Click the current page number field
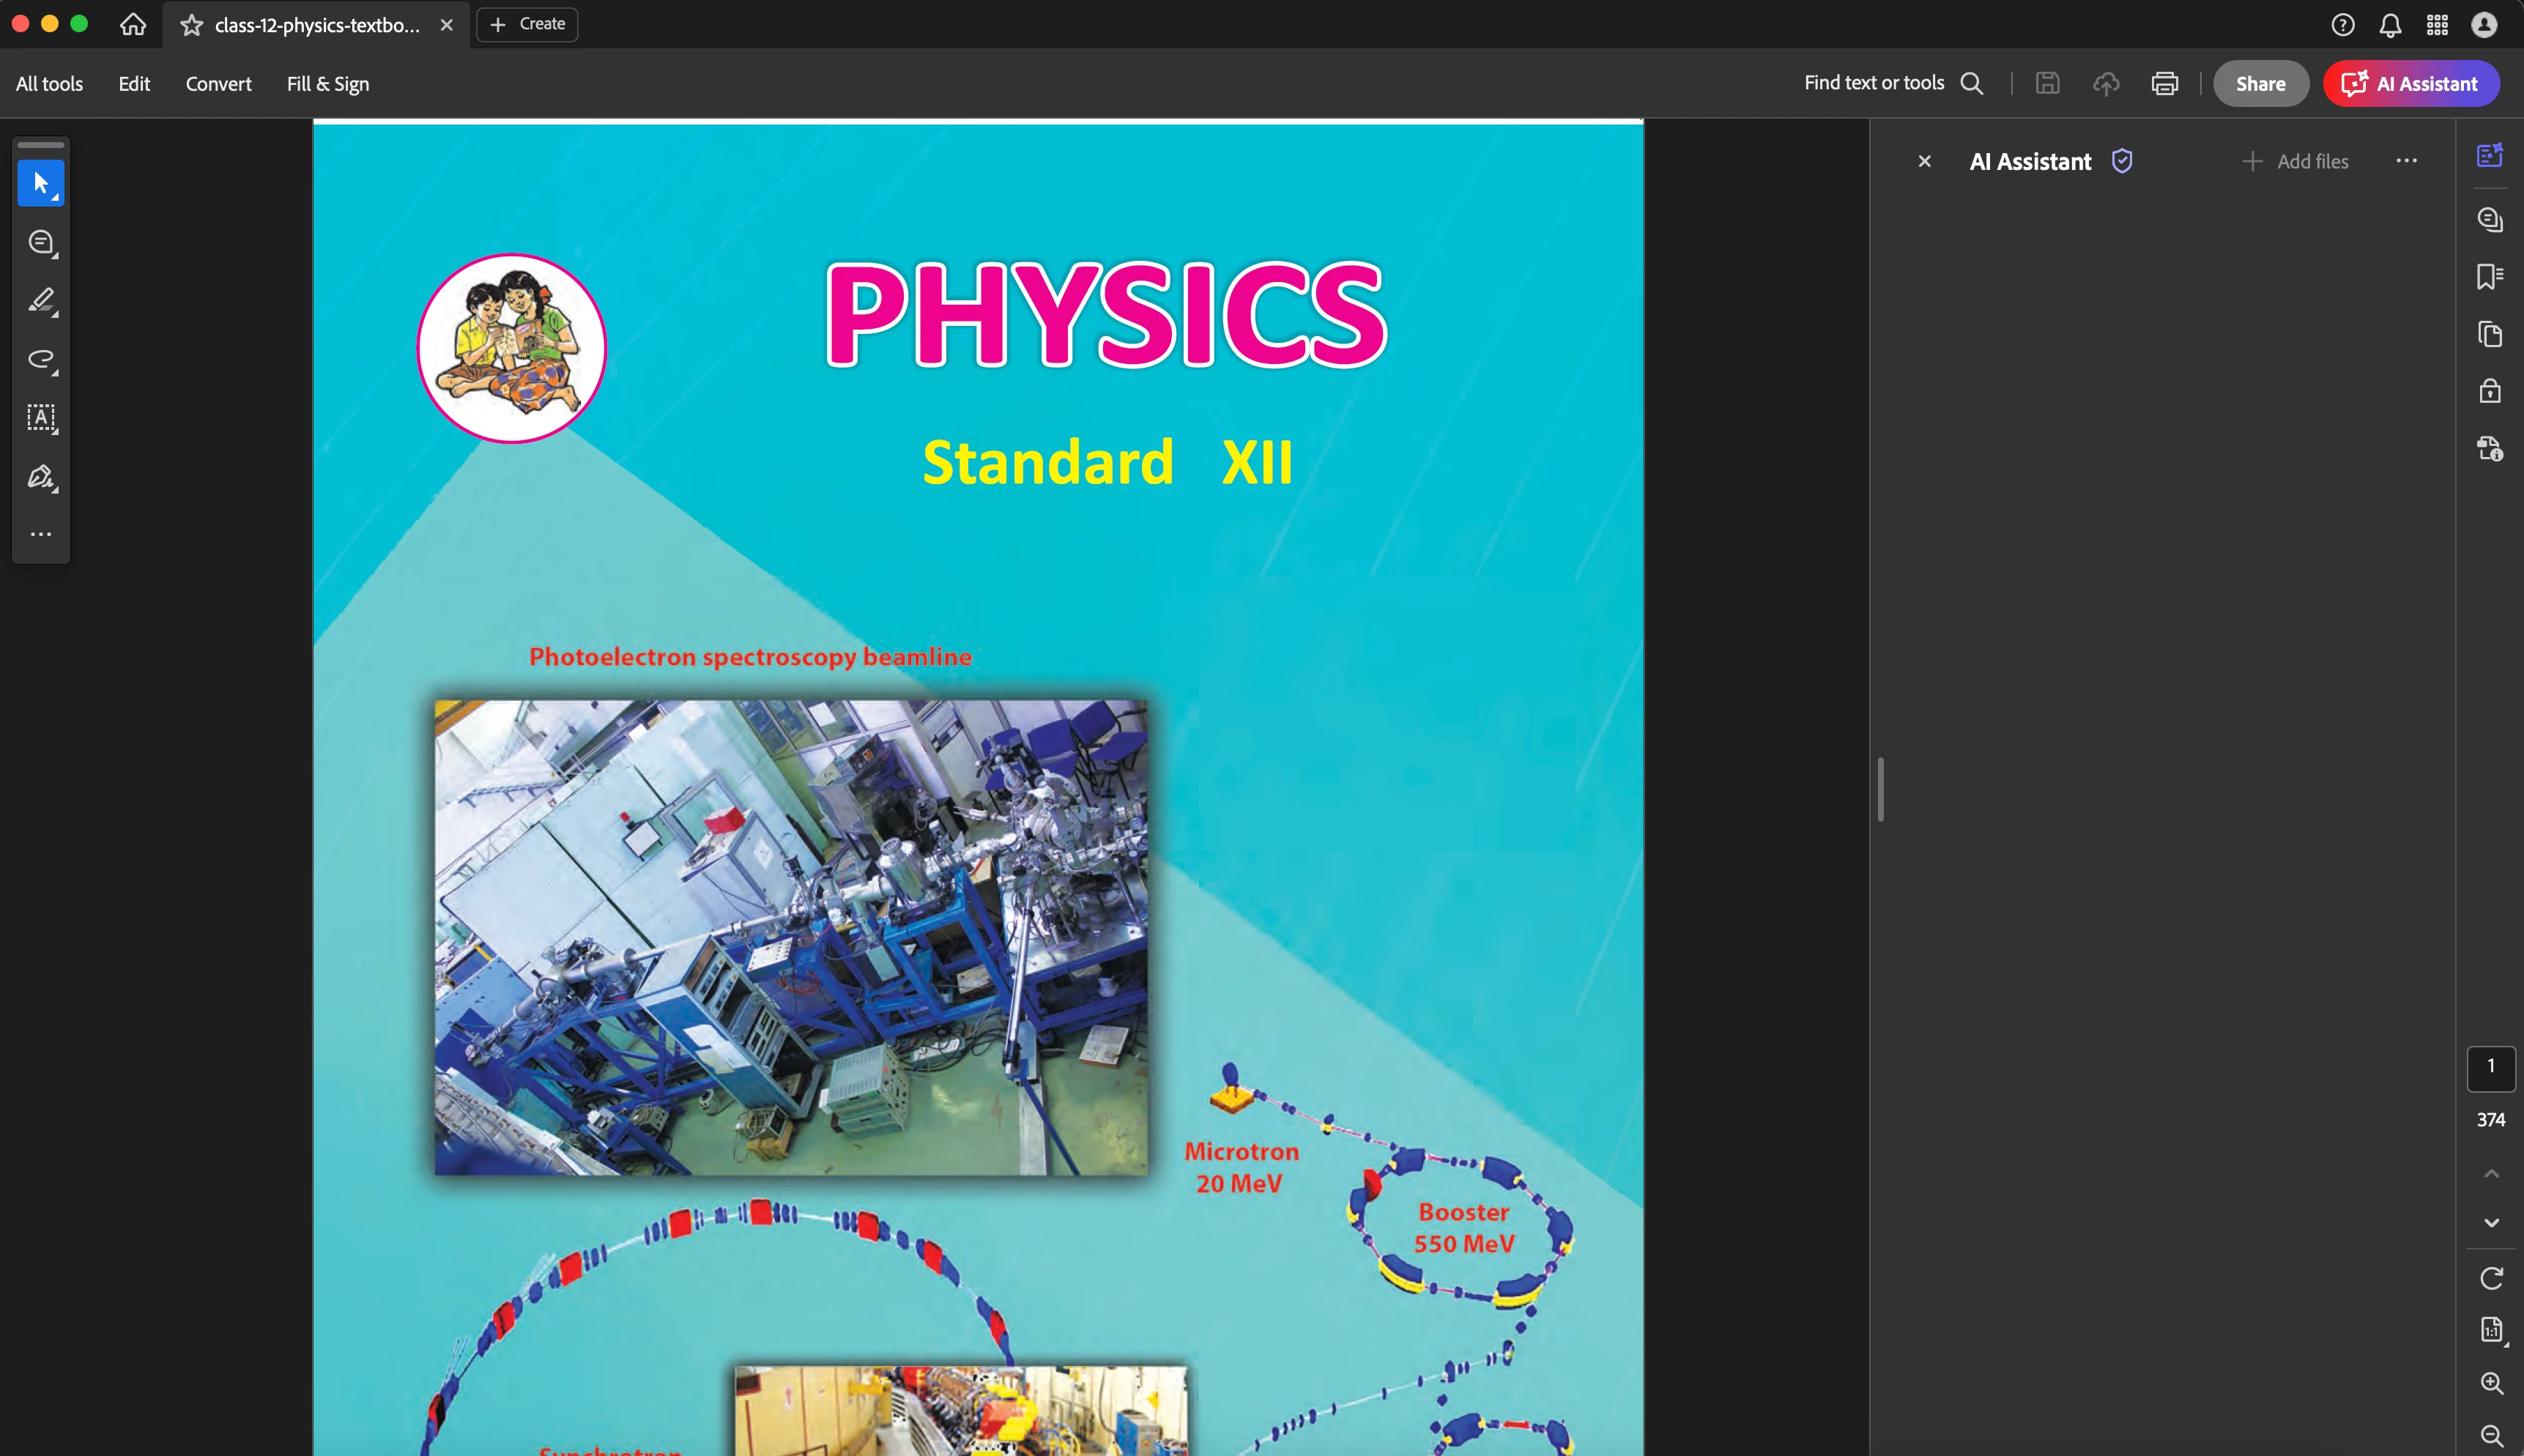Image resolution: width=2524 pixels, height=1456 pixels. (x=2490, y=1067)
